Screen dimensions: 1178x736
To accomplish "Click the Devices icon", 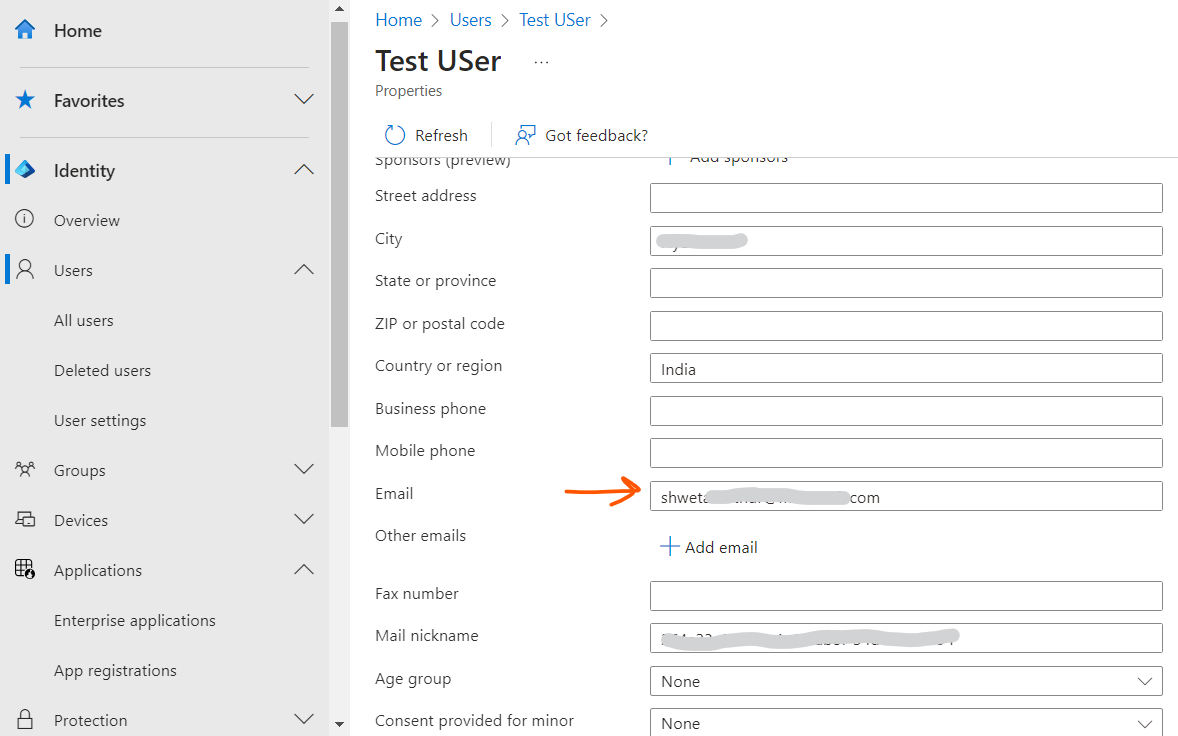I will [25, 519].
